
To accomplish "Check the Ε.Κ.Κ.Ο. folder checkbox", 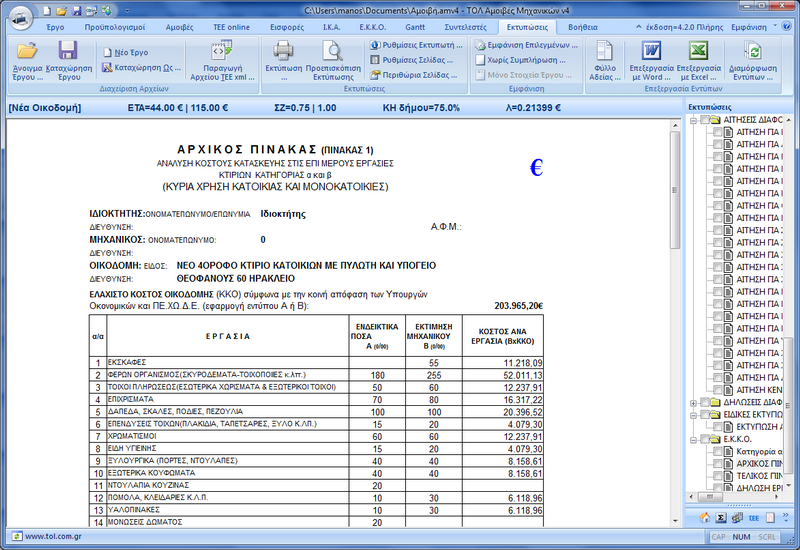I will tap(704, 439).
